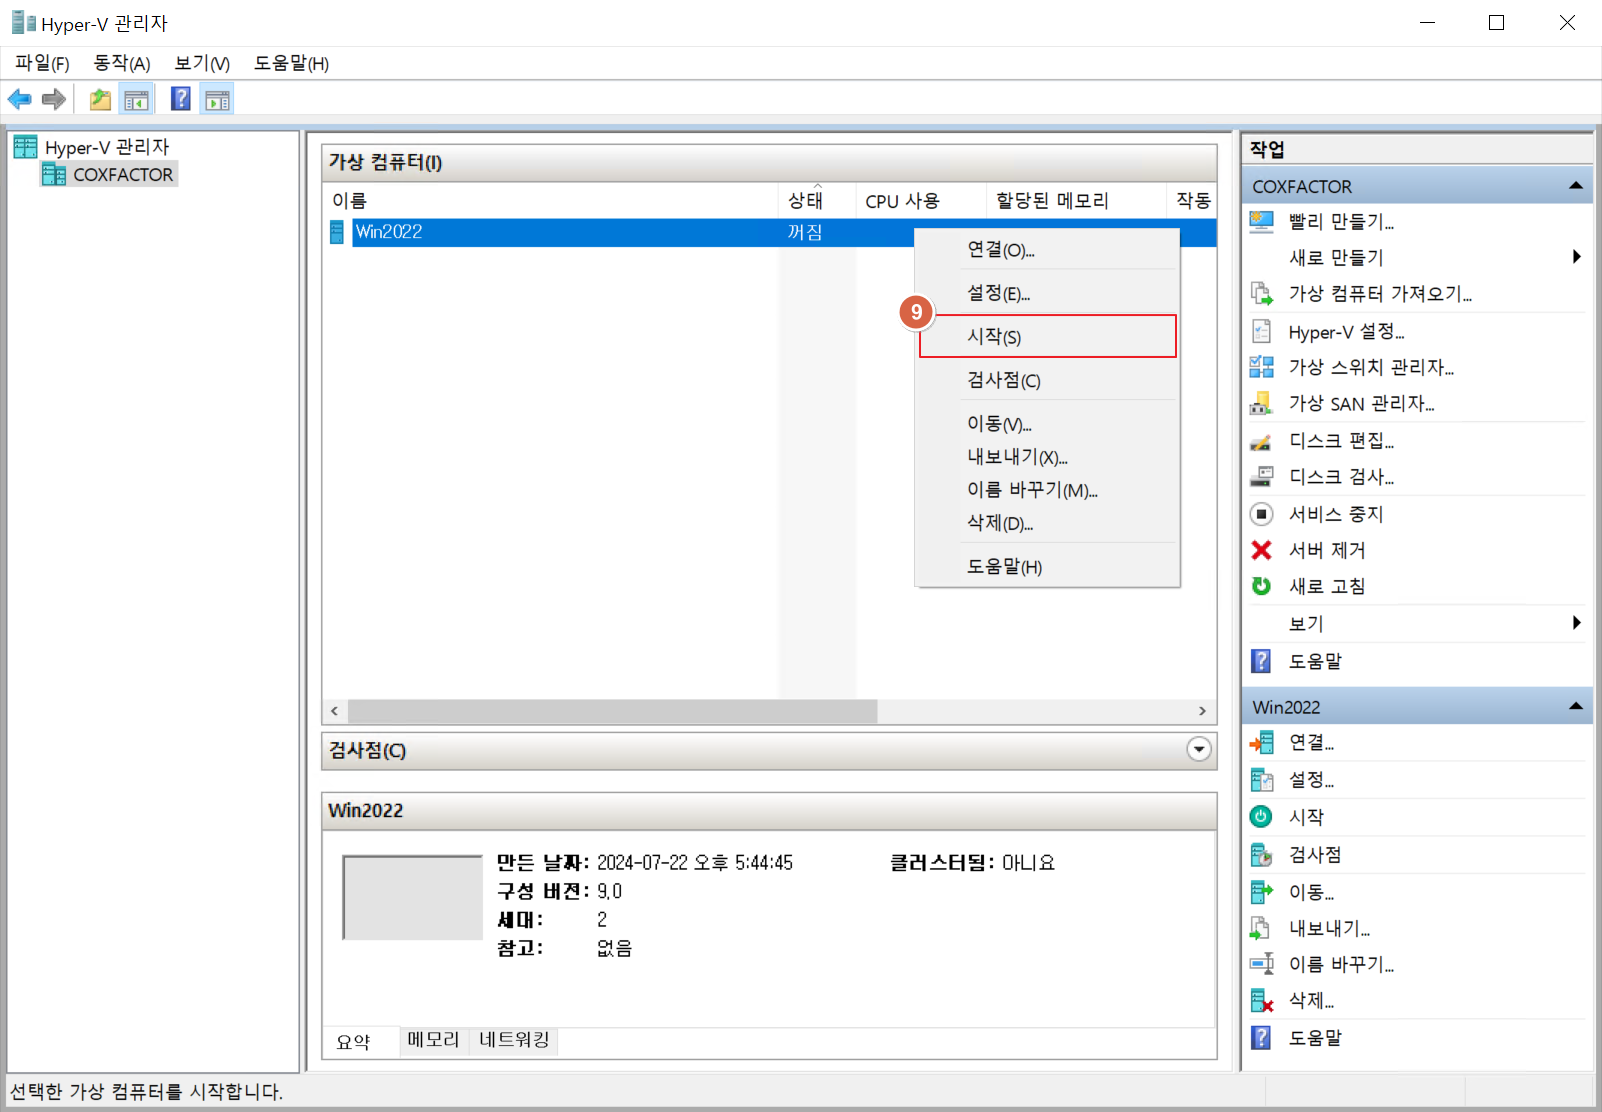Click Win2022 section 내보내기 icon
This screenshot has height=1112, width=1602.
1262,928
